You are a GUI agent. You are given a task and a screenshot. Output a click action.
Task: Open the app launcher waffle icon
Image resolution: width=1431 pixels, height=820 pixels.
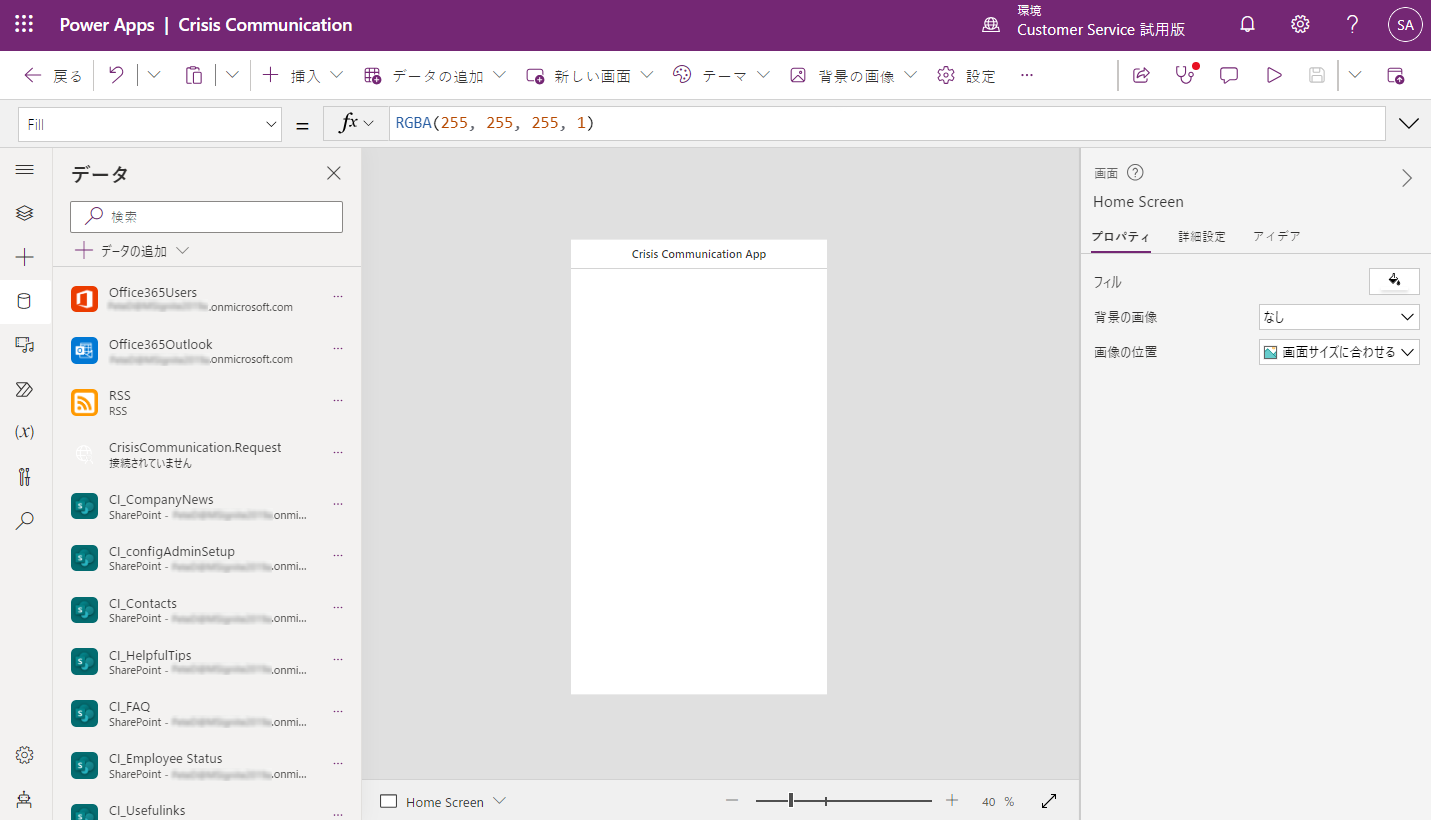tap(24, 25)
